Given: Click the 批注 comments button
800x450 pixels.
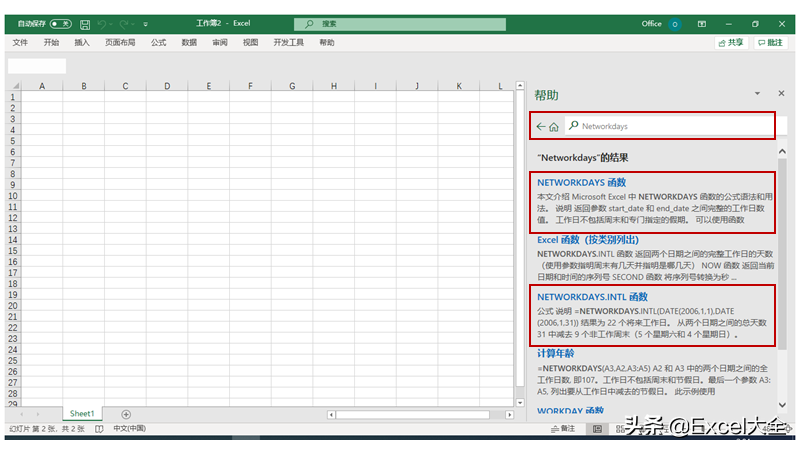Looking at the screenshot, I should [771, 43].
